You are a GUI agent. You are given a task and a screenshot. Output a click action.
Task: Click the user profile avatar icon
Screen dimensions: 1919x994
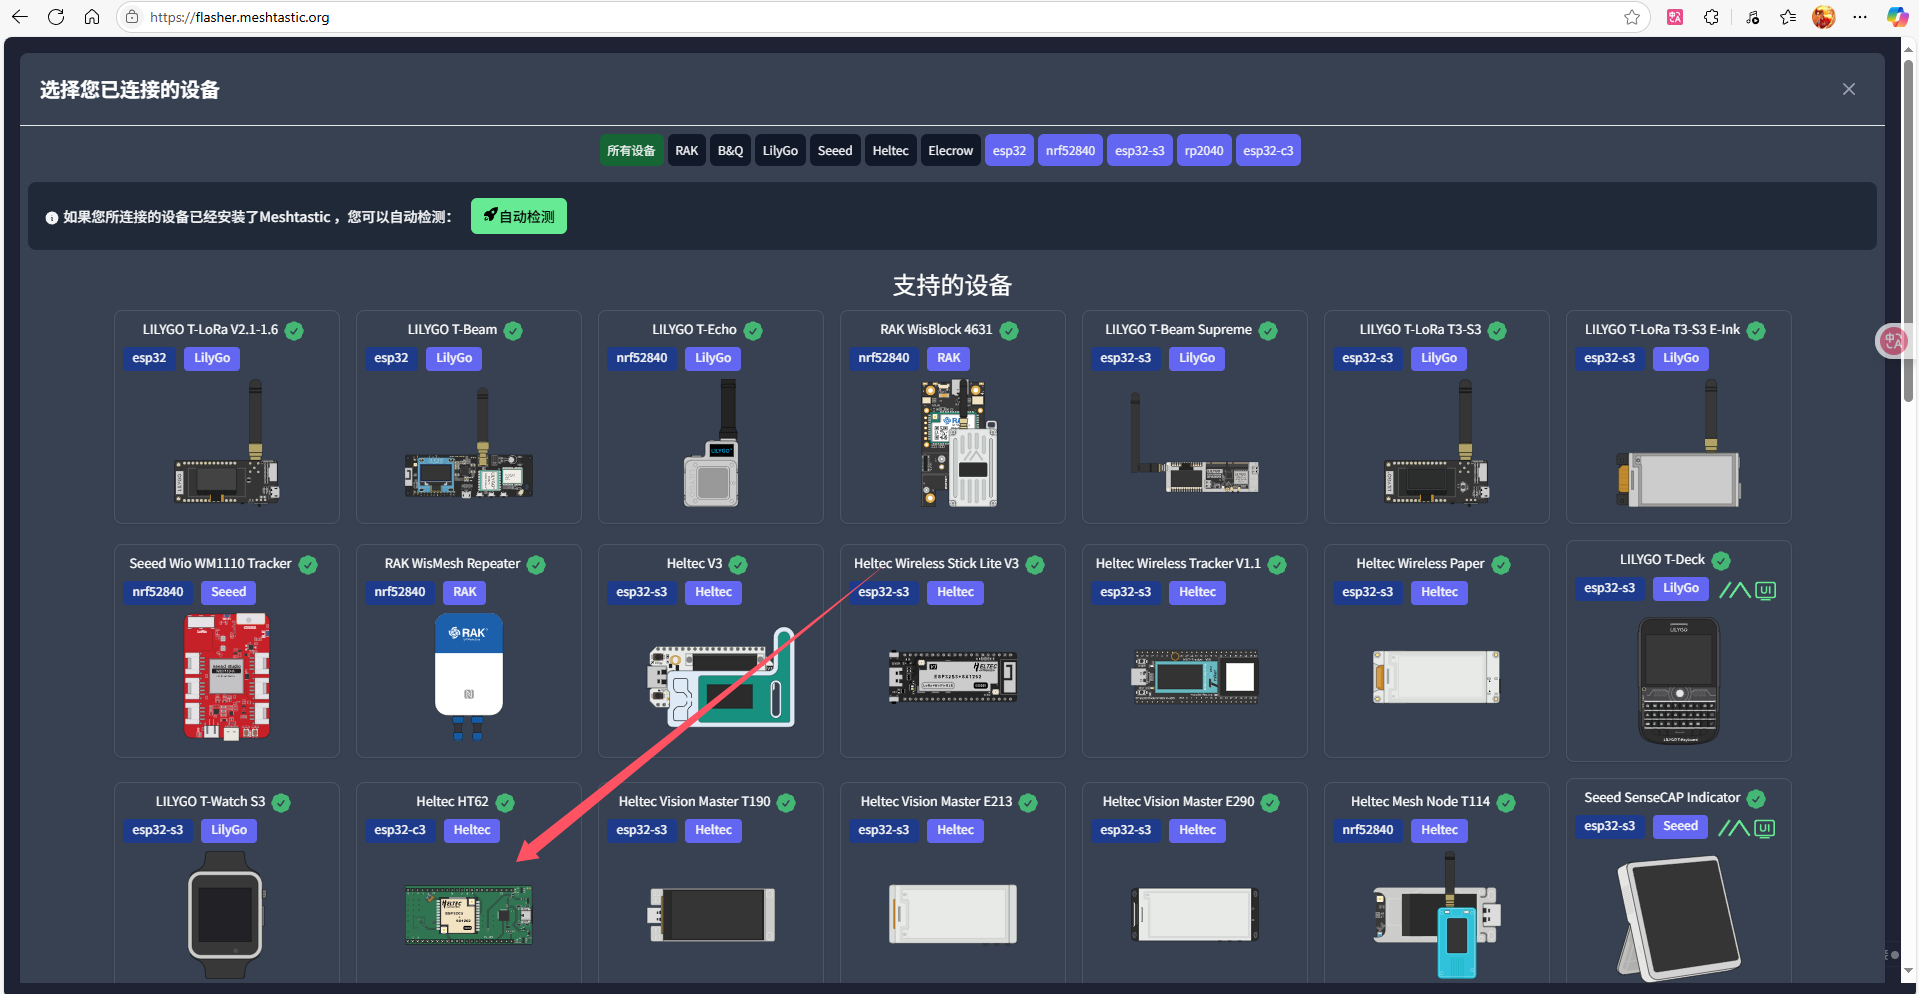point(1823,17)
